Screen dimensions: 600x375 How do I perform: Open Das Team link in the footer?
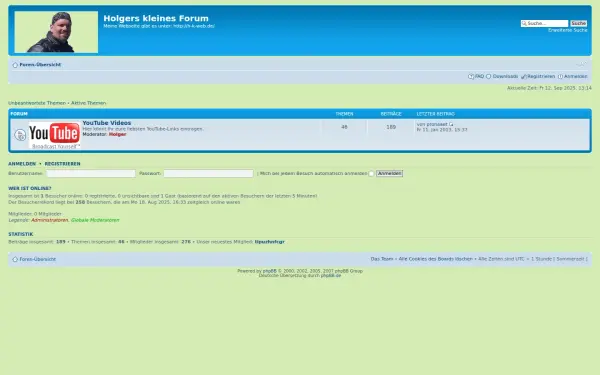(x=382, y=259)
